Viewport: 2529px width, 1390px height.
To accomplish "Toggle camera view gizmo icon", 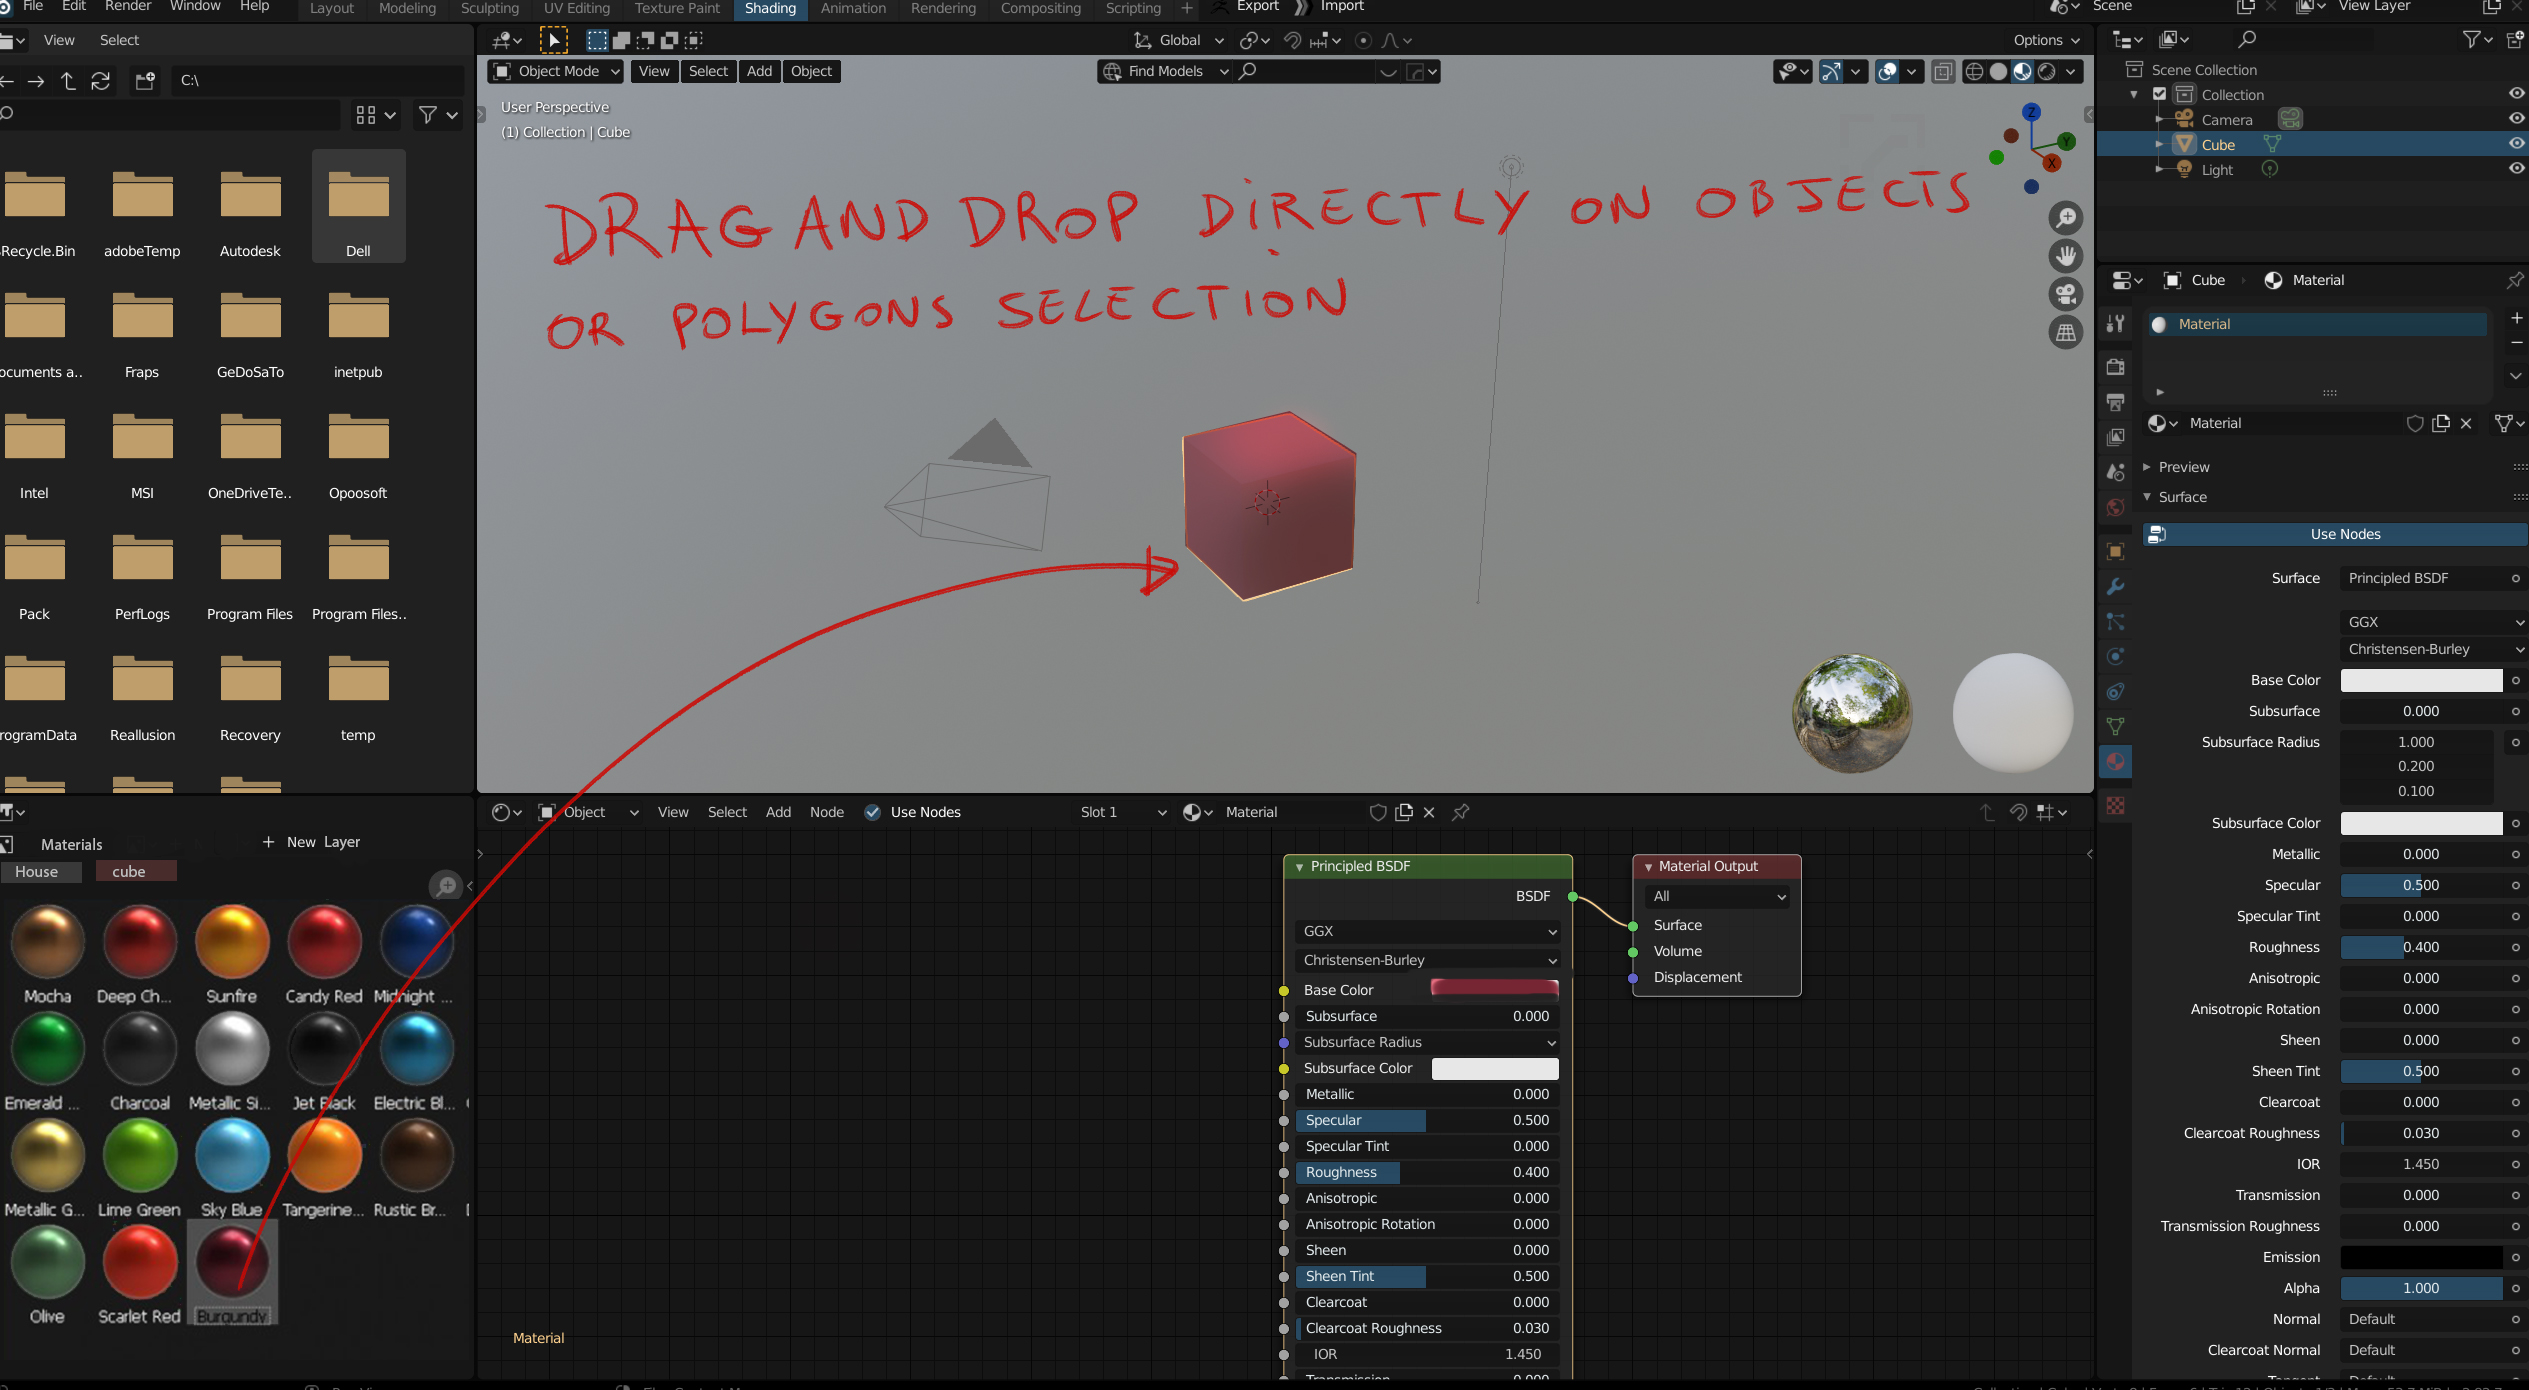I will point(2065,294).
